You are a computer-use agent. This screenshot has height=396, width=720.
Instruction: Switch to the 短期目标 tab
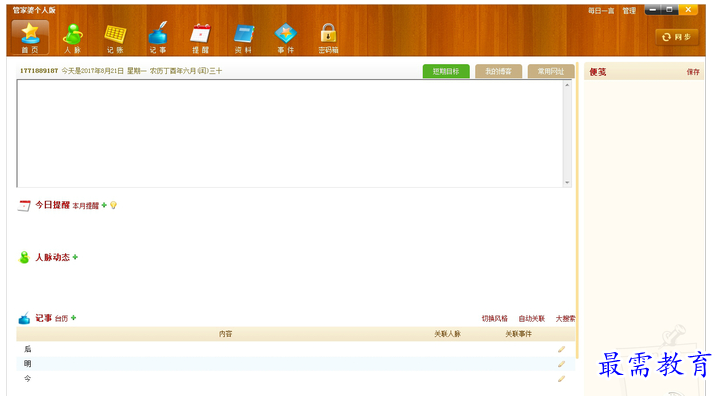tap(446, 71)
